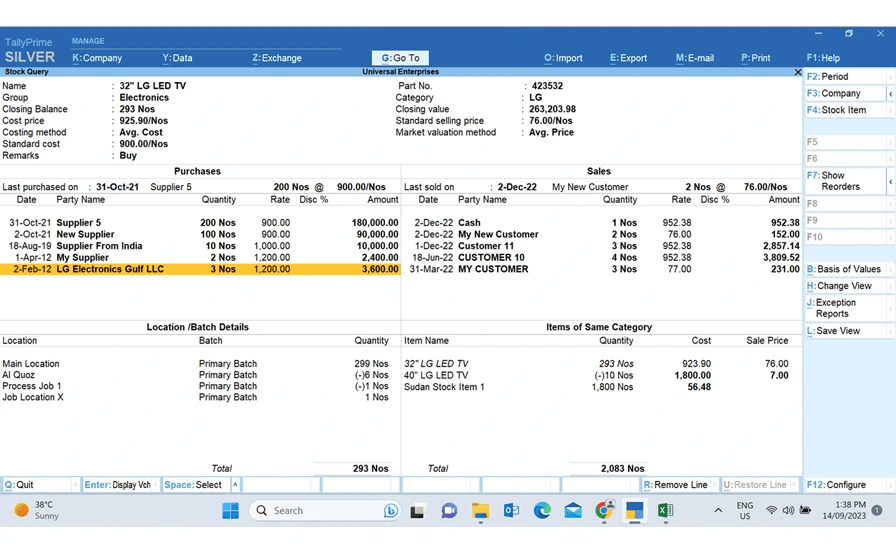Select Customer 11 sales row

602,246
